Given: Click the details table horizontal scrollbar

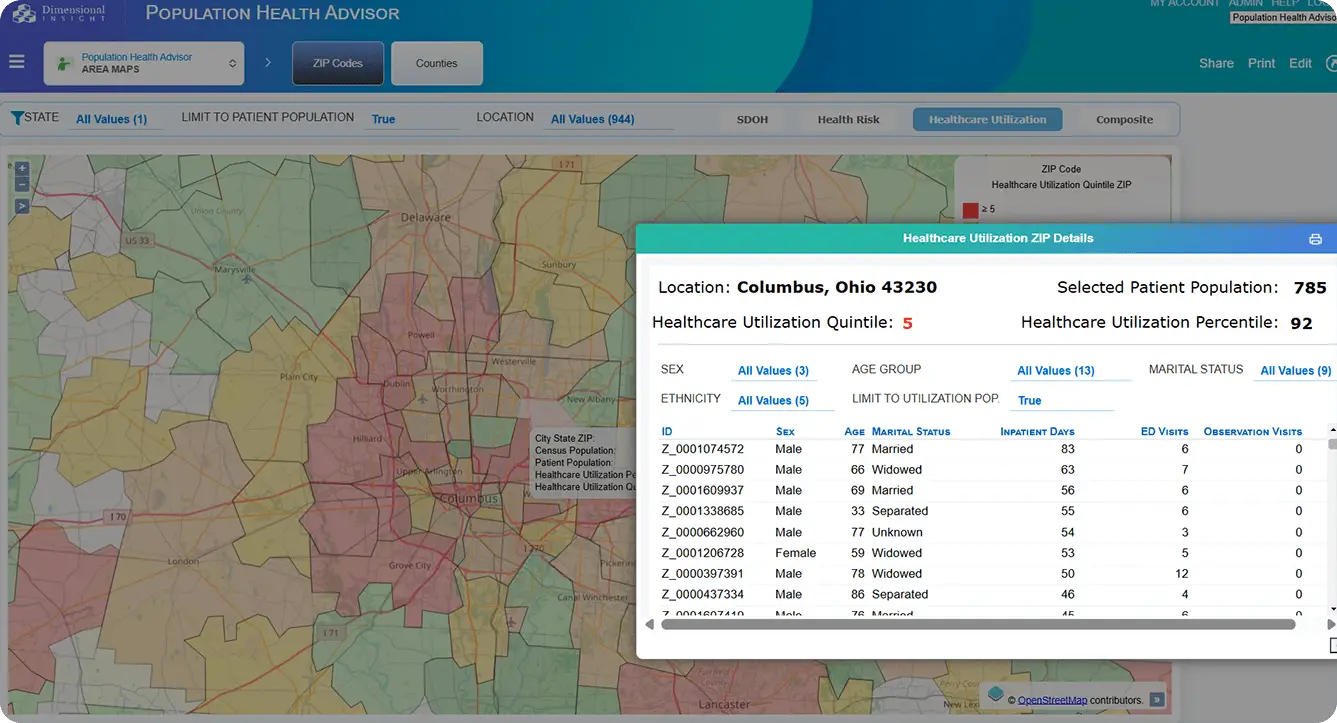Looking at the screenshot, I should [977, 624].
